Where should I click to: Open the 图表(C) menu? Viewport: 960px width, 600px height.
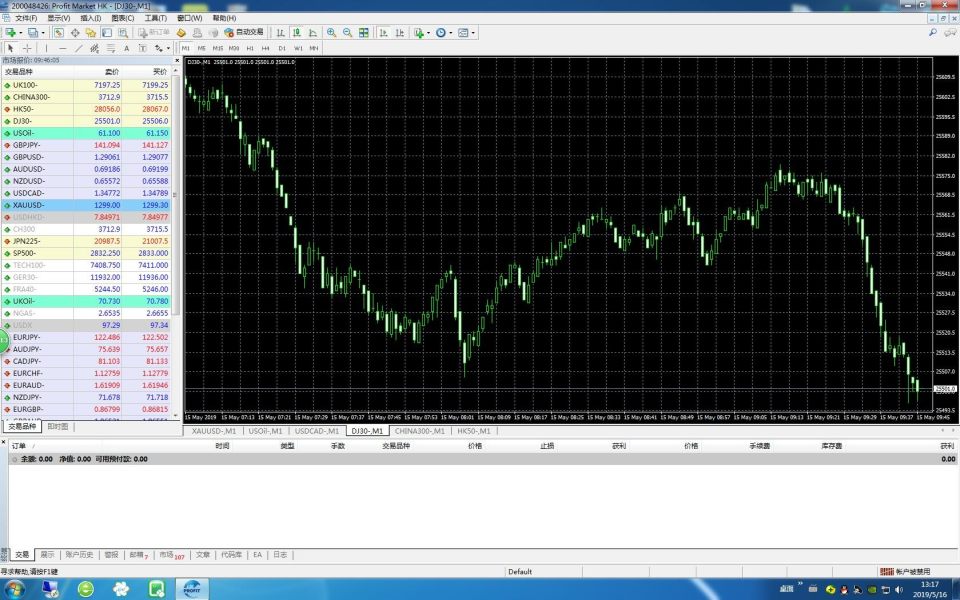[123, 18]
